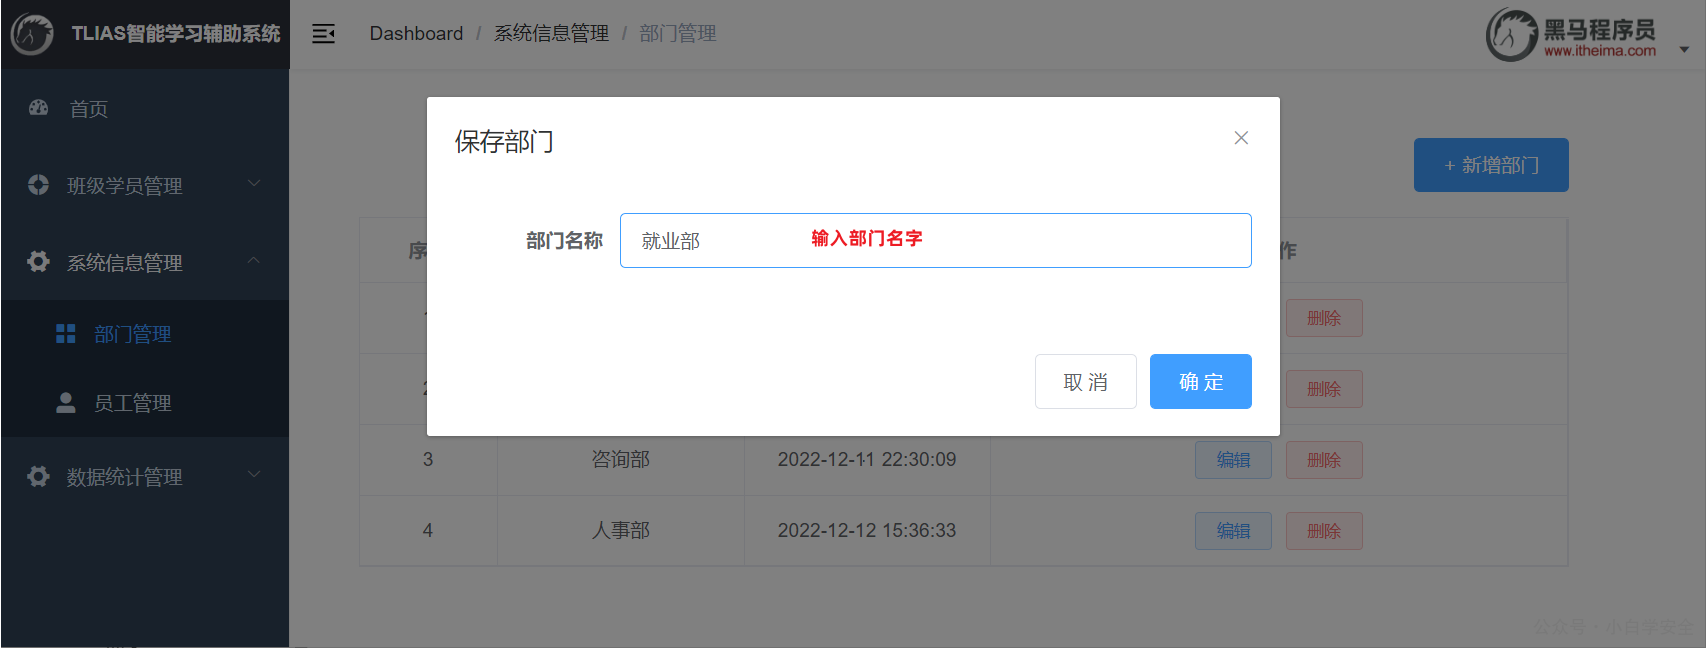The image size is (1706, 648).
Task: Click the person icon beside 员工管理
Action: [66, 403]
